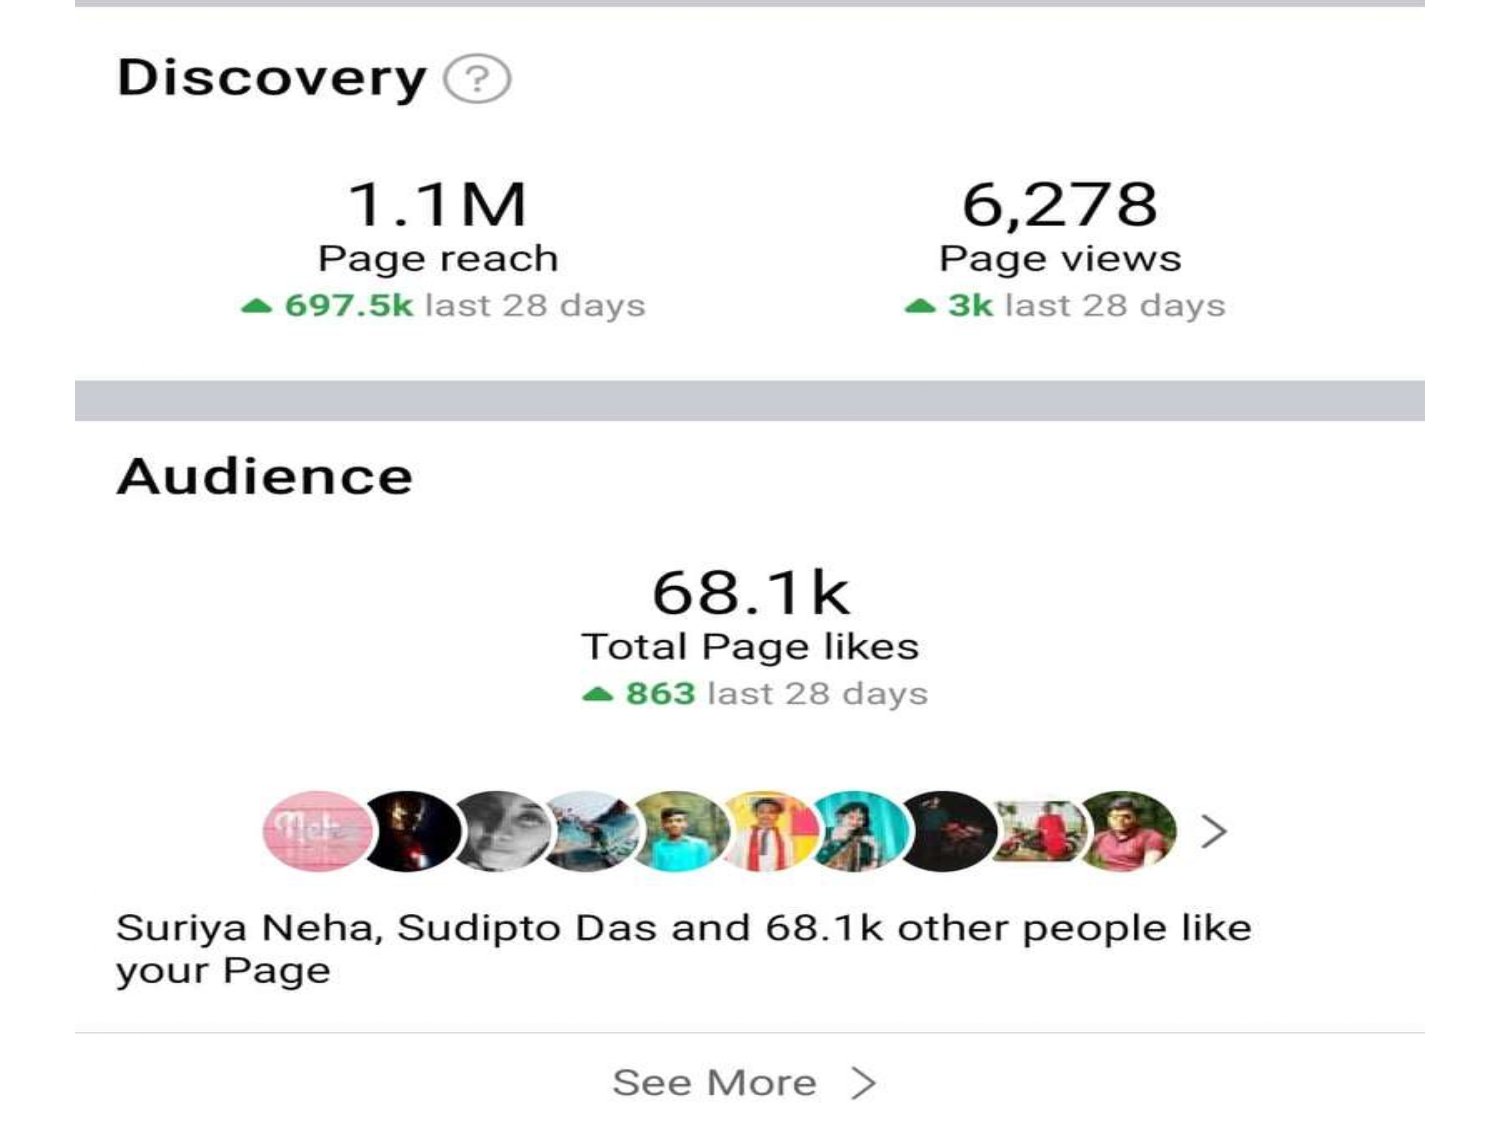Expand the avatar list with right chevron

tap(1214, 831)
